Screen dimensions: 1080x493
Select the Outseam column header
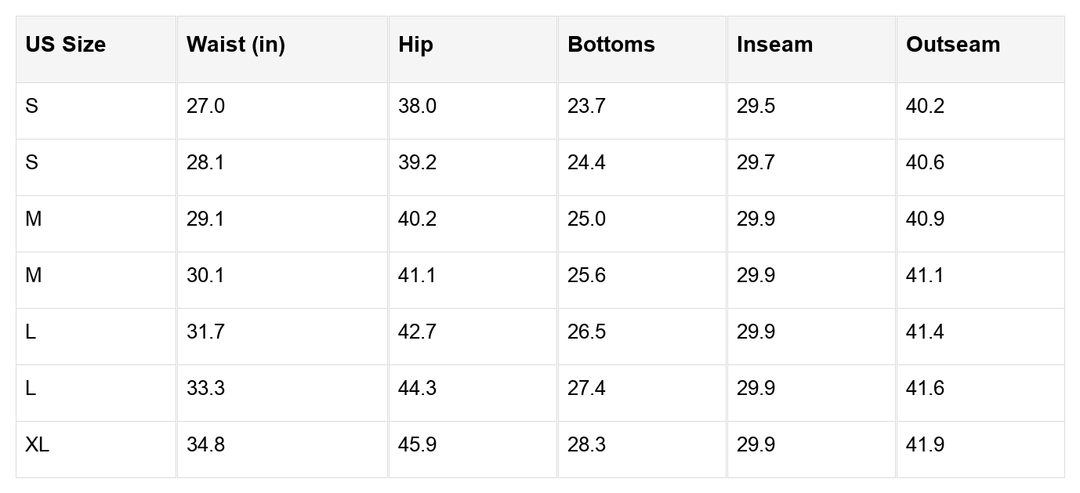point(953,45)
